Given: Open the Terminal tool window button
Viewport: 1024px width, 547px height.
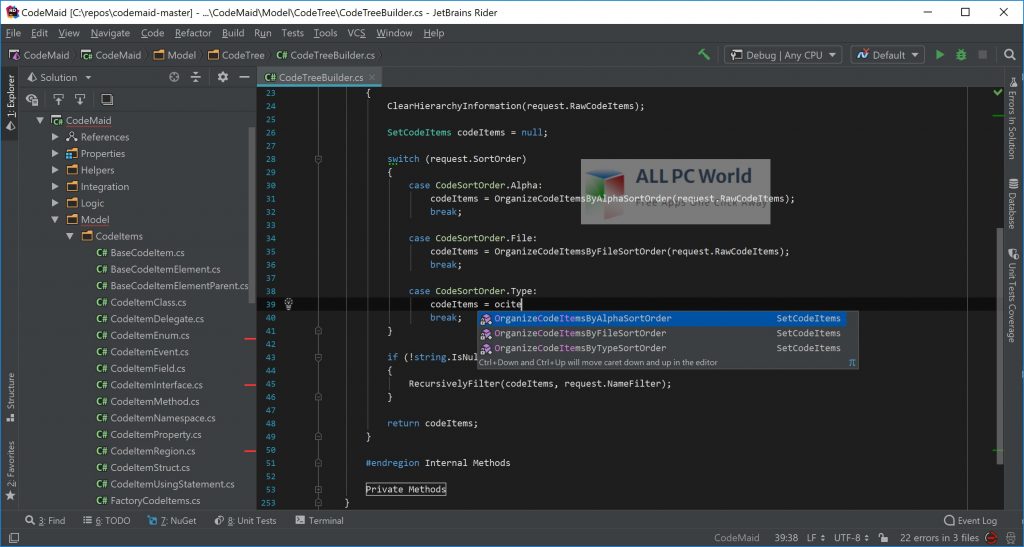Looking at the screenshot, I should coord(319,520).
